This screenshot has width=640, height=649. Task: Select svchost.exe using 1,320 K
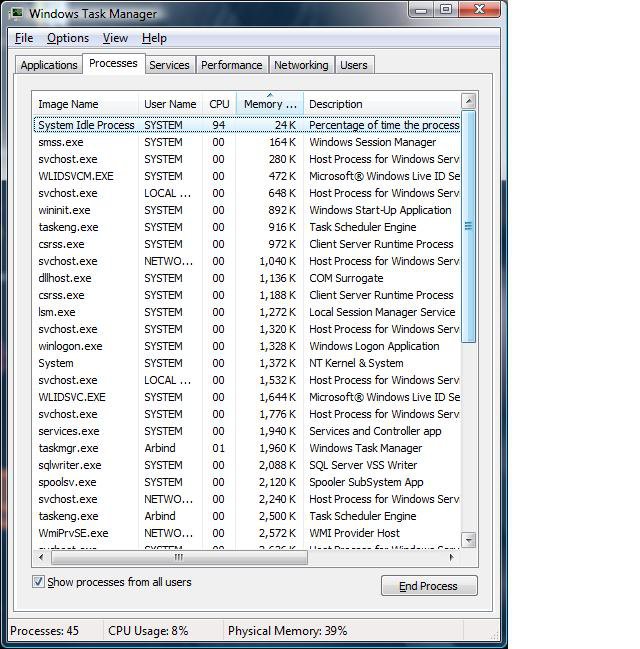(x=247, y=329)
